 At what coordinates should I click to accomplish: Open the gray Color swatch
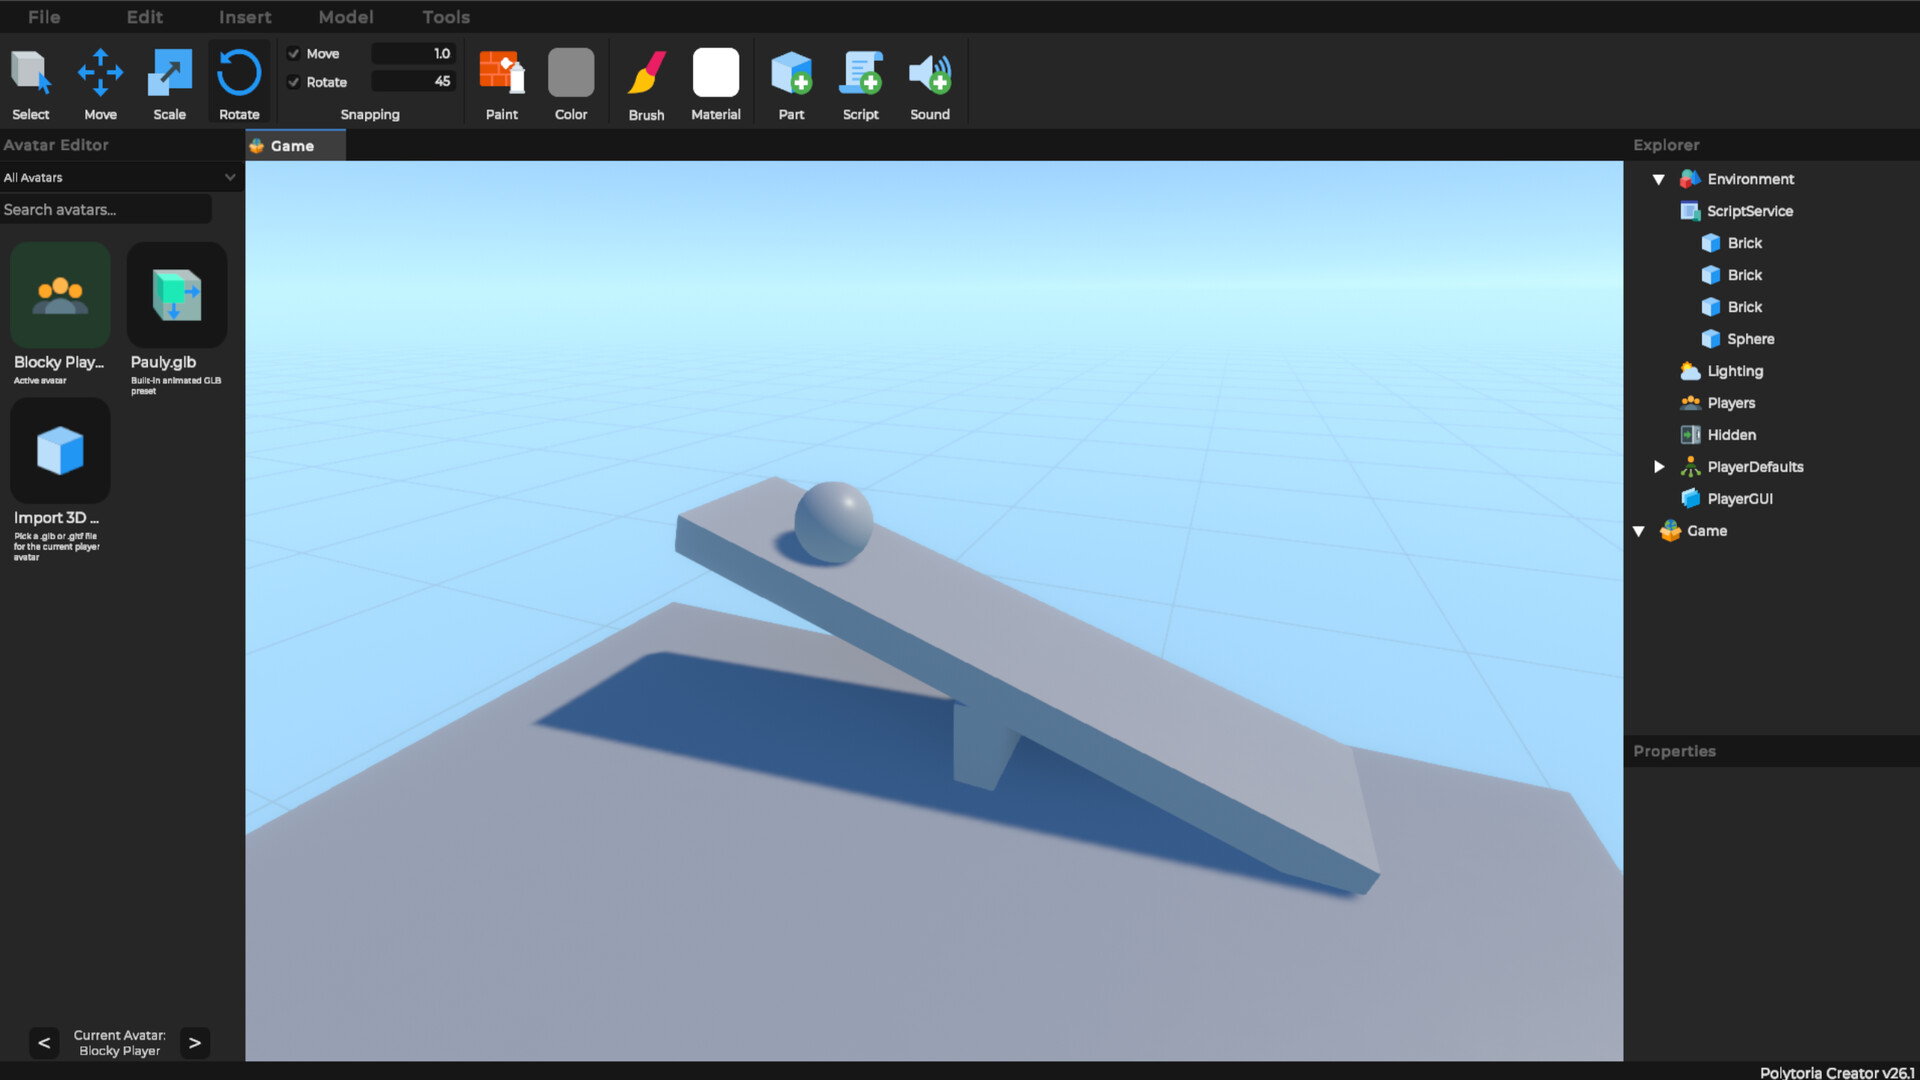[571, 73]
